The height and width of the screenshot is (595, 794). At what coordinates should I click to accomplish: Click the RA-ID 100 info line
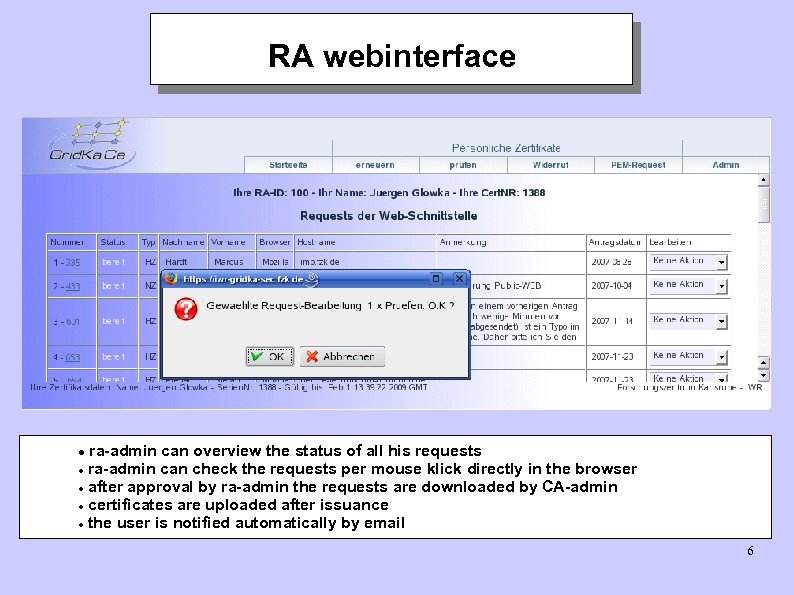(389, 193)
